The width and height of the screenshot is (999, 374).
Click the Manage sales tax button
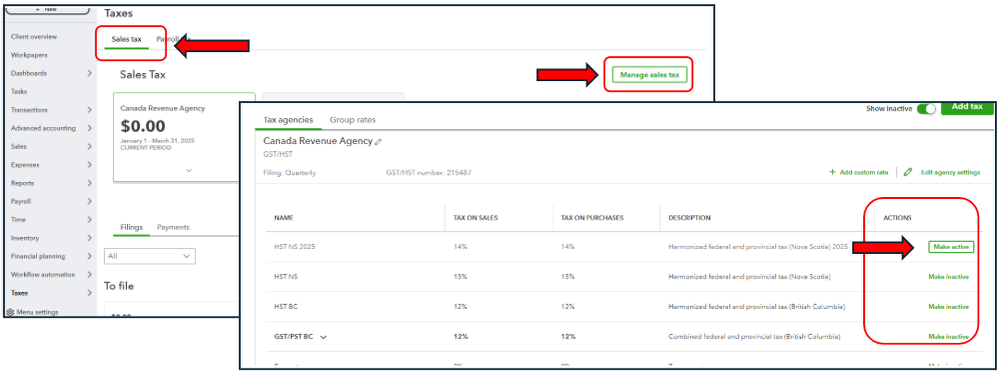649,75
